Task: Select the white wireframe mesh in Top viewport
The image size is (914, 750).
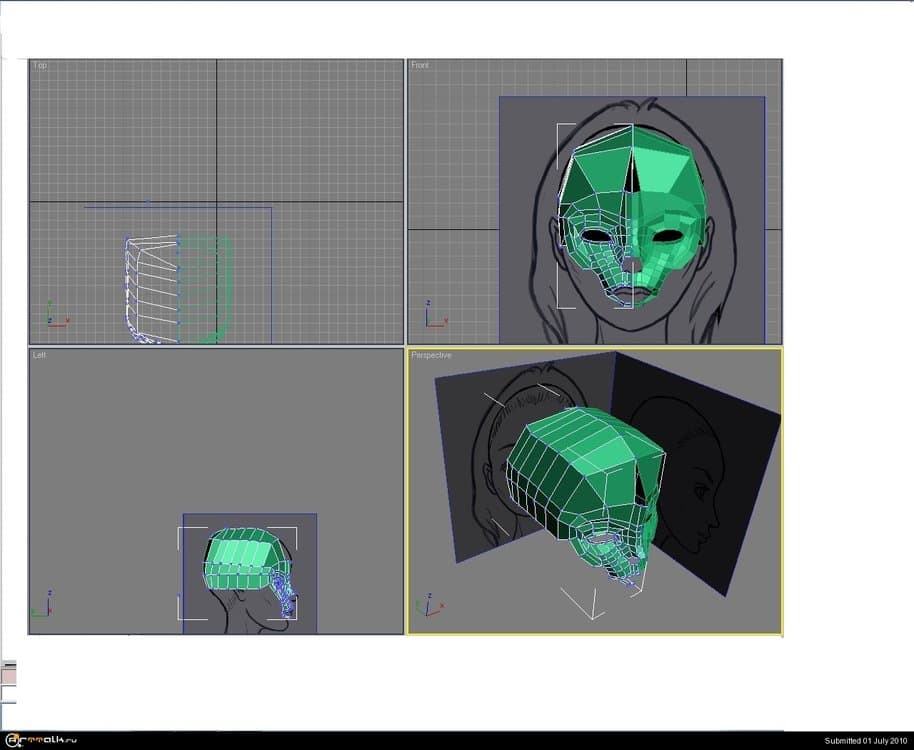Action: pyautogui.click(x=150, y=290)
